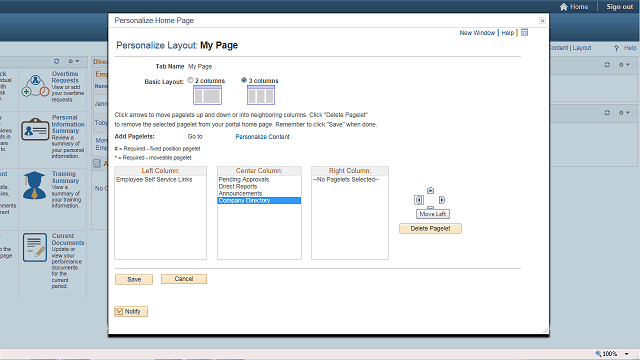640x360 pixels.
Task: Click the Move Left arrow icon
Action: coord(419,200)
